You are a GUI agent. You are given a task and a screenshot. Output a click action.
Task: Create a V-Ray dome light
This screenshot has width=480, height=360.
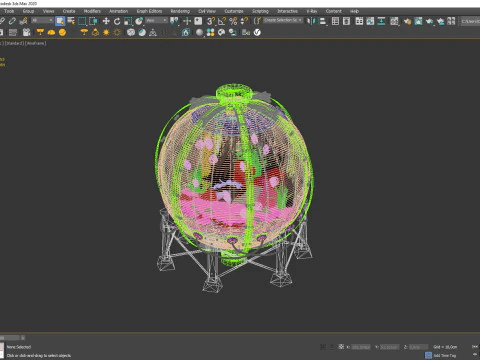point(51,32)
